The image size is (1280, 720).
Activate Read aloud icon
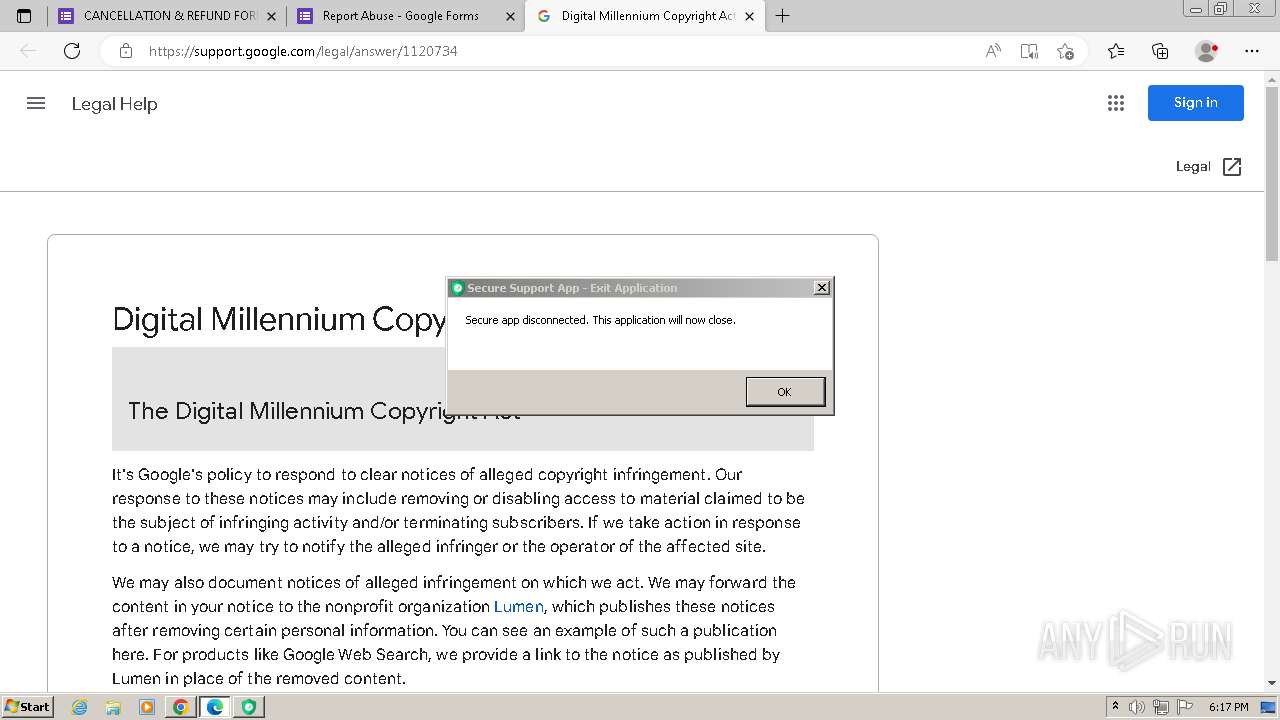click(x=993, y=51)
